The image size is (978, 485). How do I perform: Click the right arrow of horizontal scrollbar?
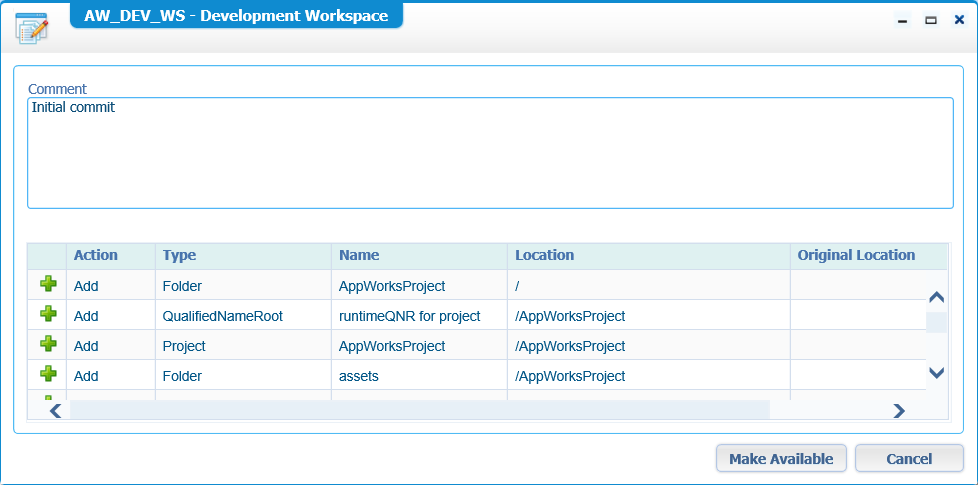899,410
